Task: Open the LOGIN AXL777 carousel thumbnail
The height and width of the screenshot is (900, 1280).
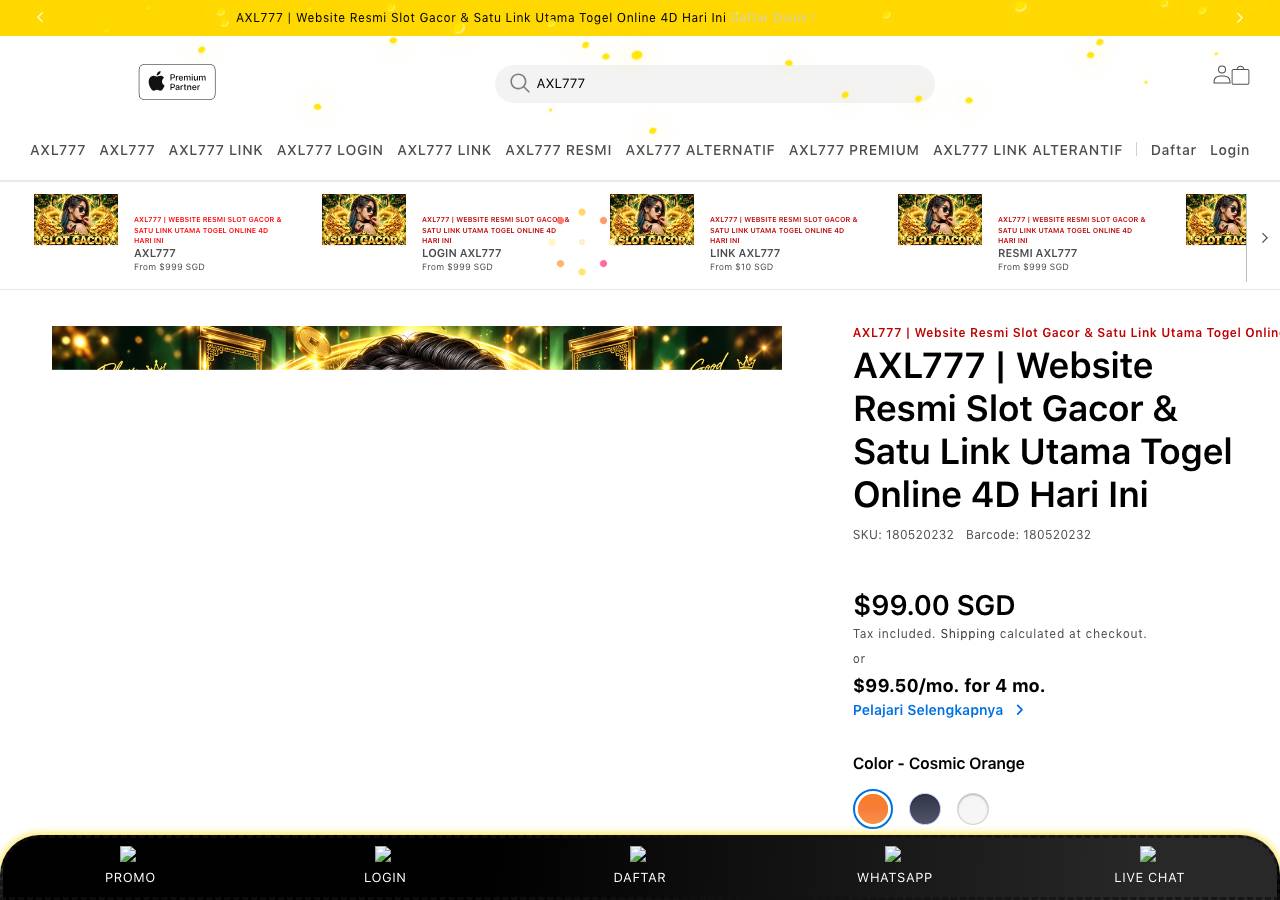Action: click(x=364, y=219)
